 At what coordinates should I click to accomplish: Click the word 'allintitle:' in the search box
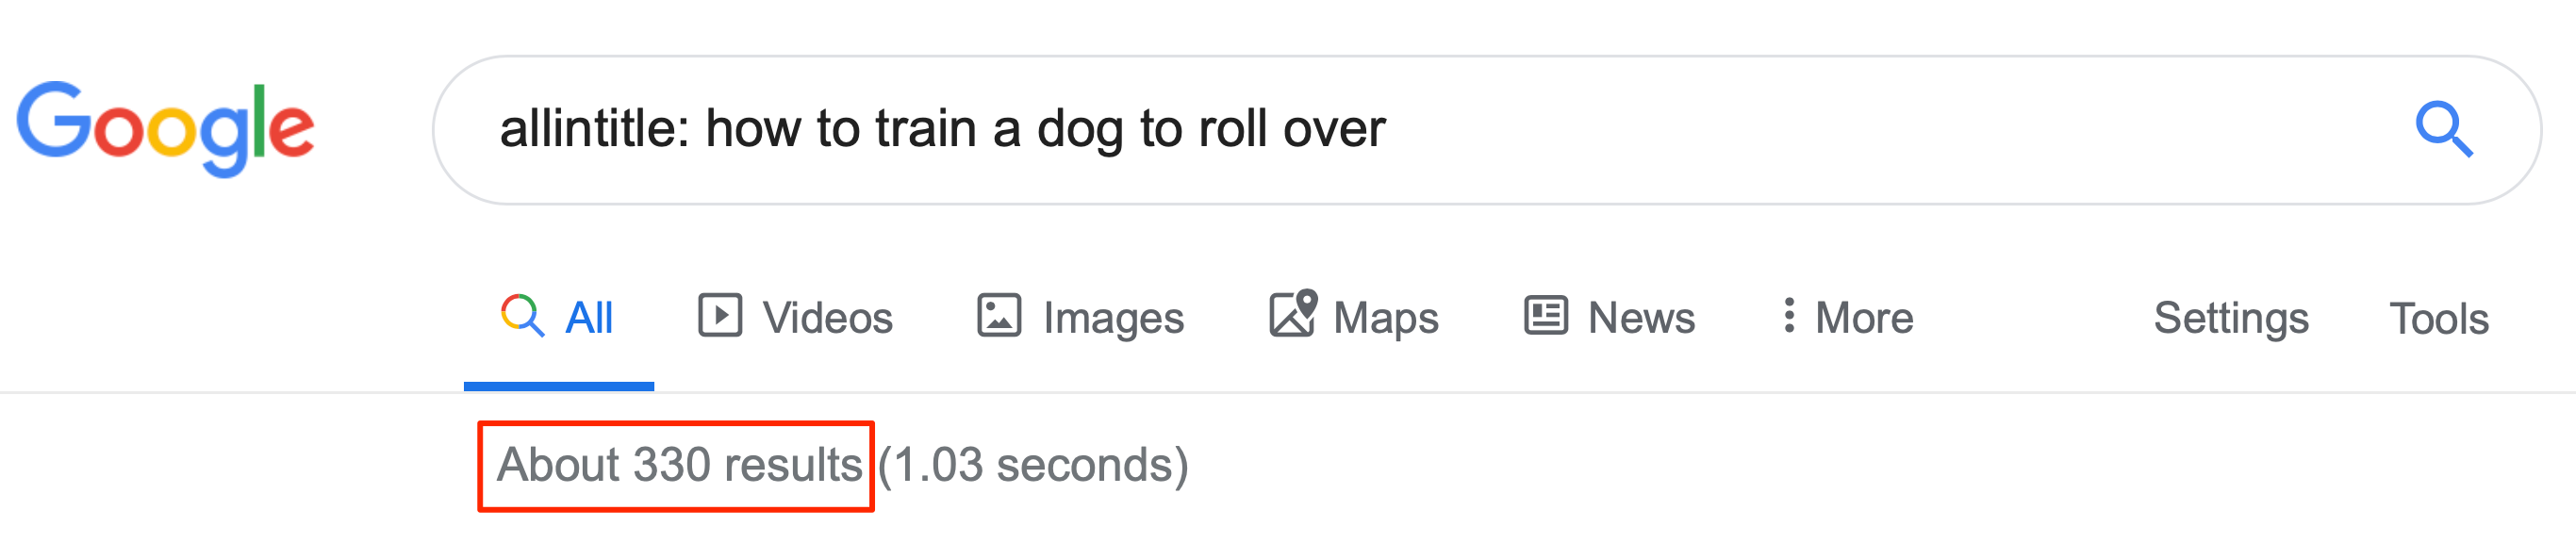click(595, 129)
